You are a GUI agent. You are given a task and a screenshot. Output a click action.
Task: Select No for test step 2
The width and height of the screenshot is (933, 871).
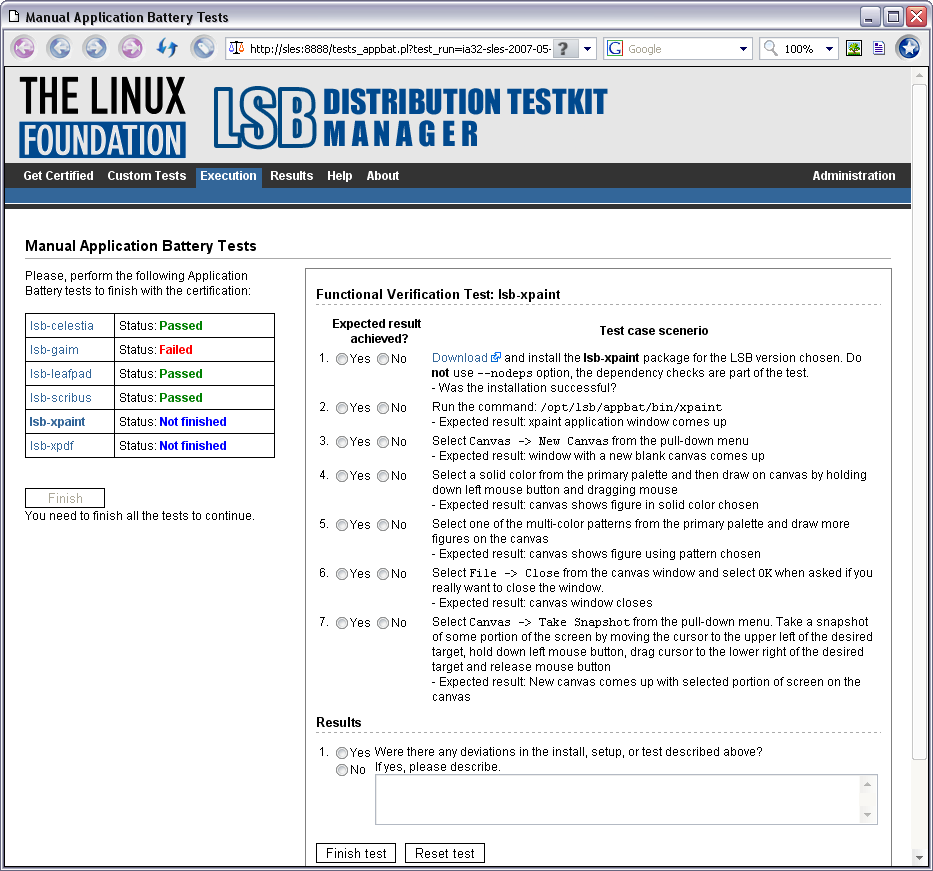pyautogui.click(x=383, y=408)
